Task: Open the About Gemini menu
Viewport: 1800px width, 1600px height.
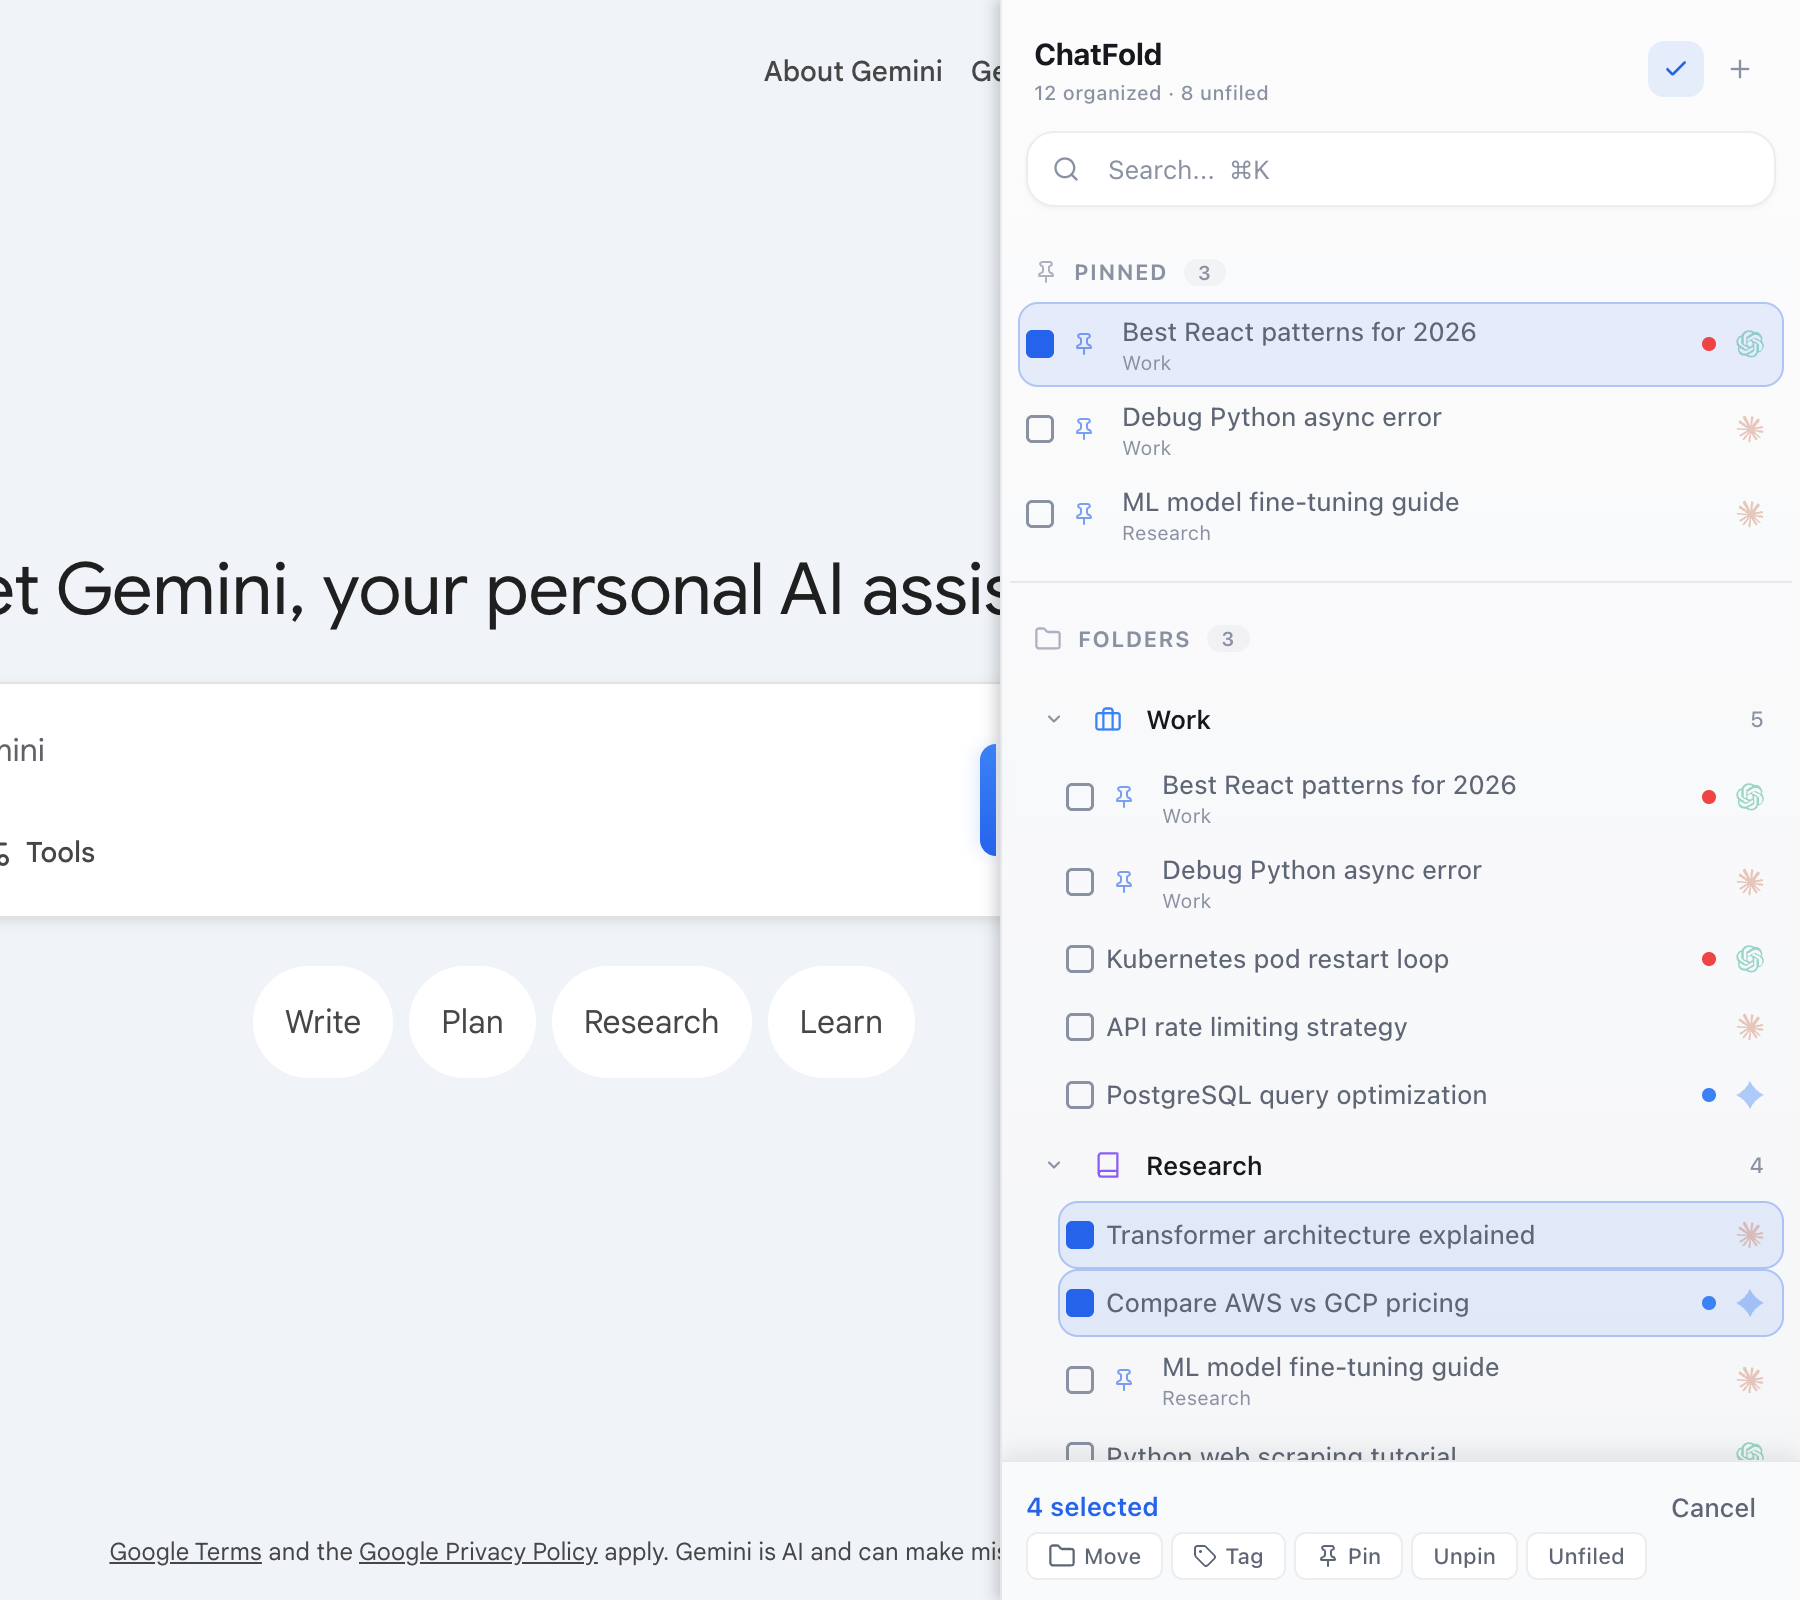Action: [852, 71]
